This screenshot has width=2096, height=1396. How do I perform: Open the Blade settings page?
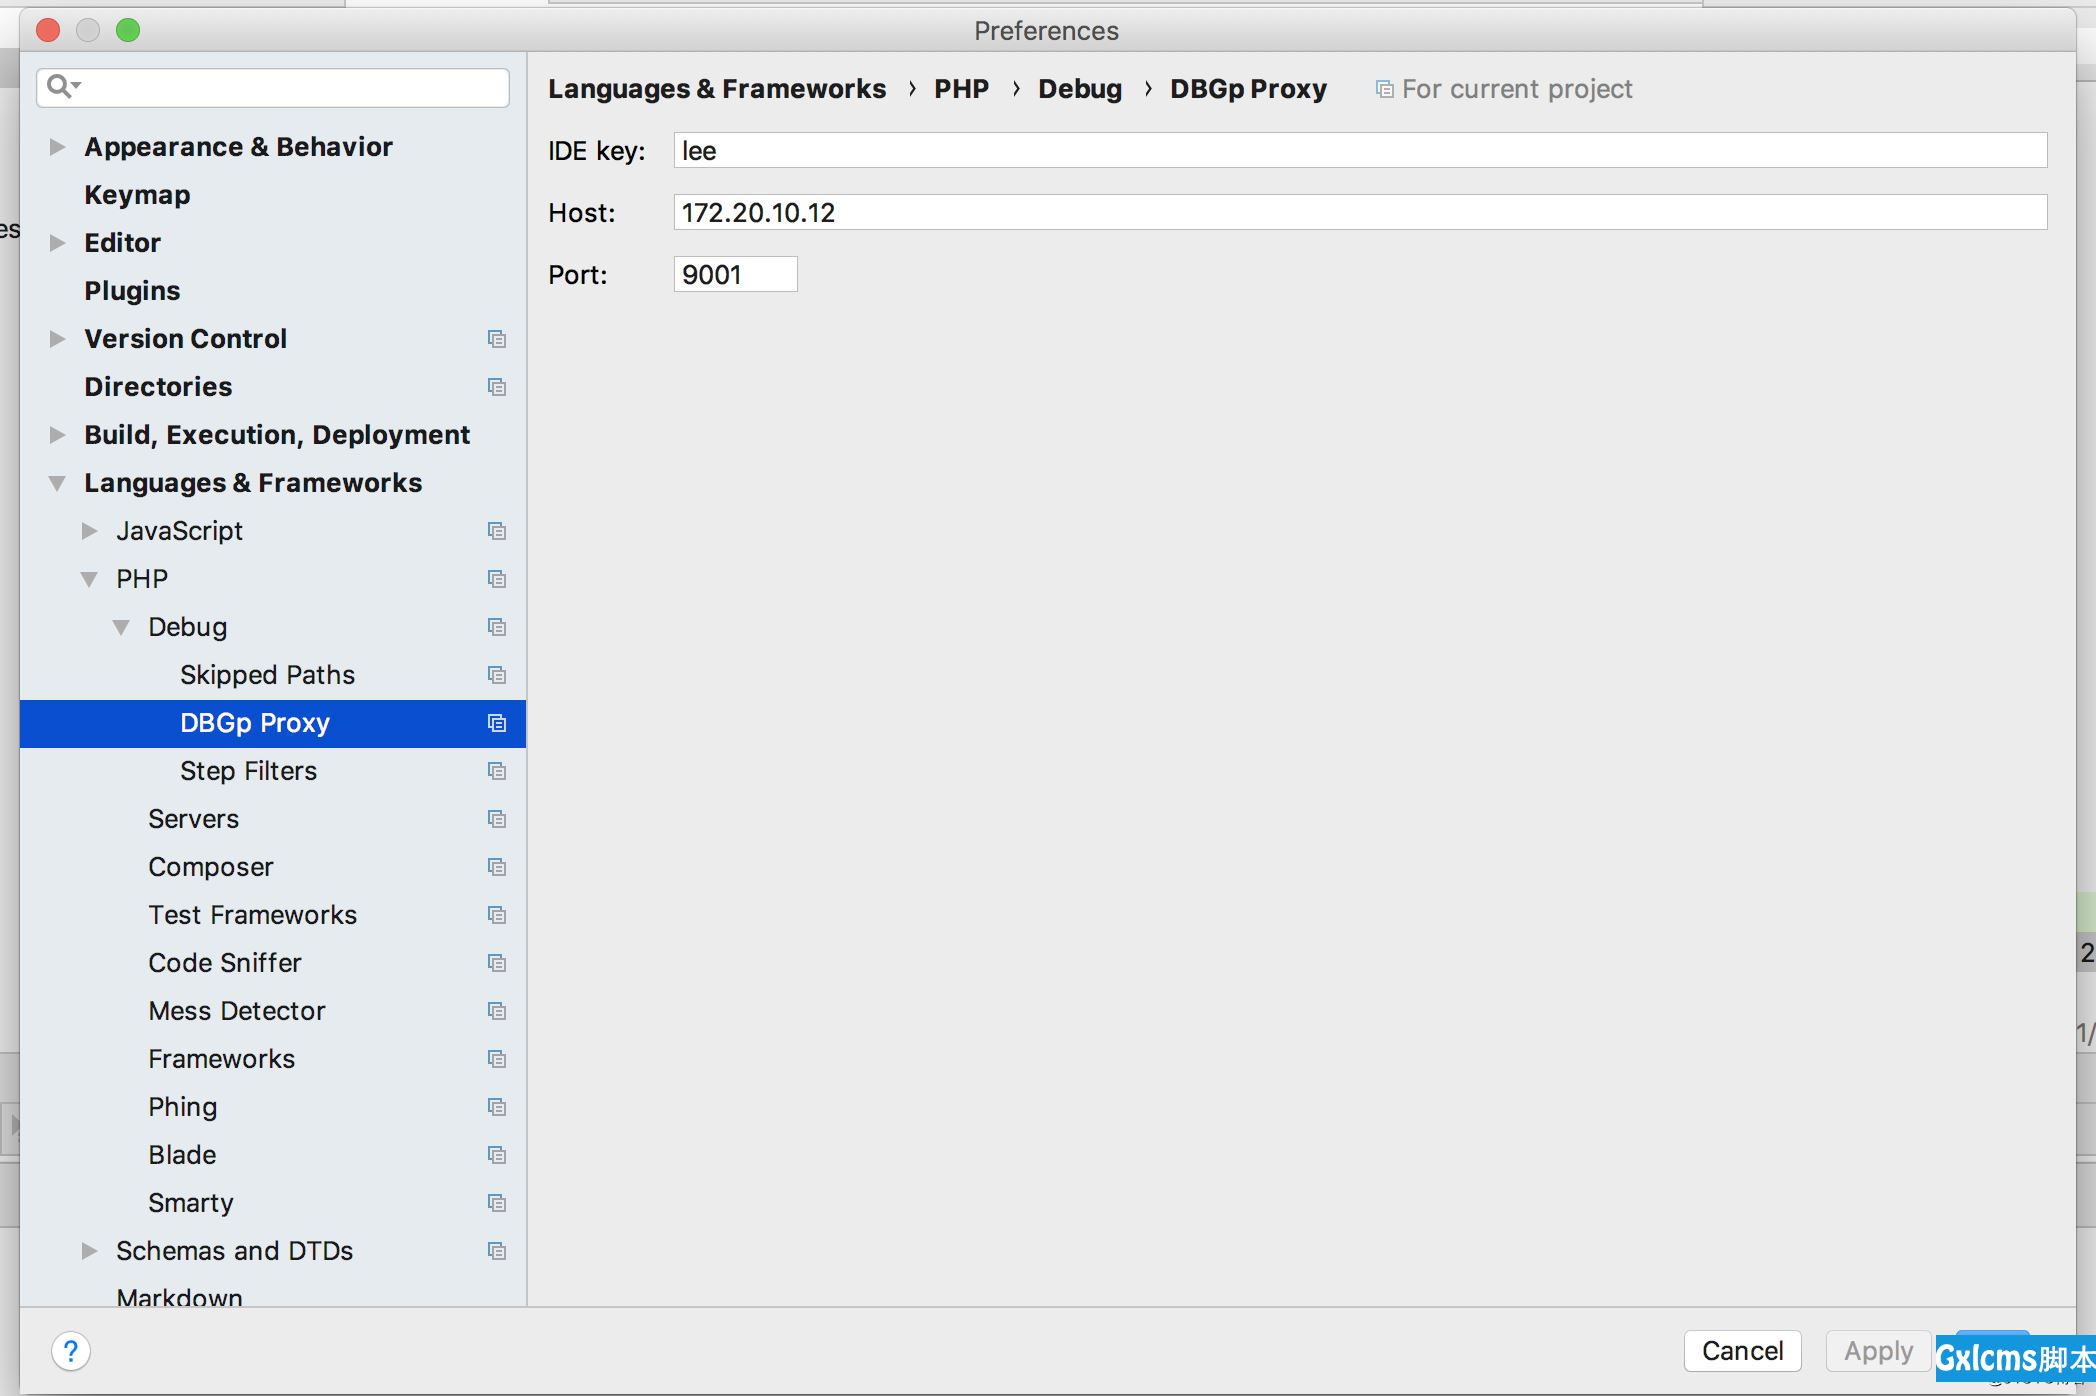182,1155
